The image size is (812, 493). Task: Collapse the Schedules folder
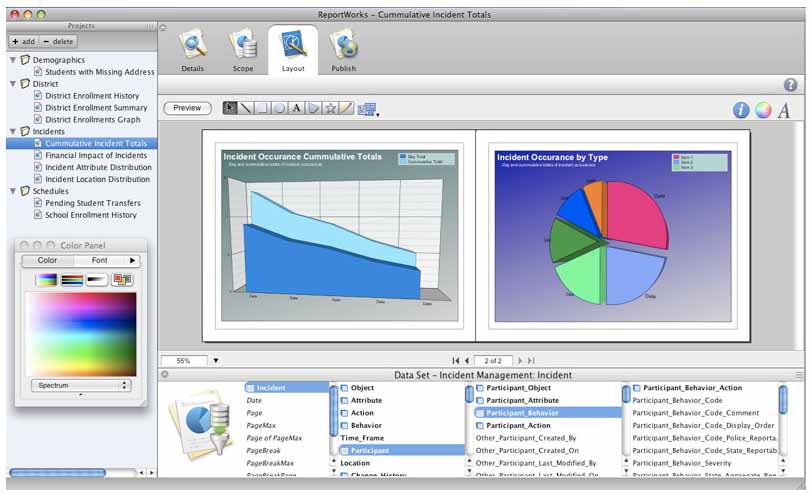coord(13,191)
